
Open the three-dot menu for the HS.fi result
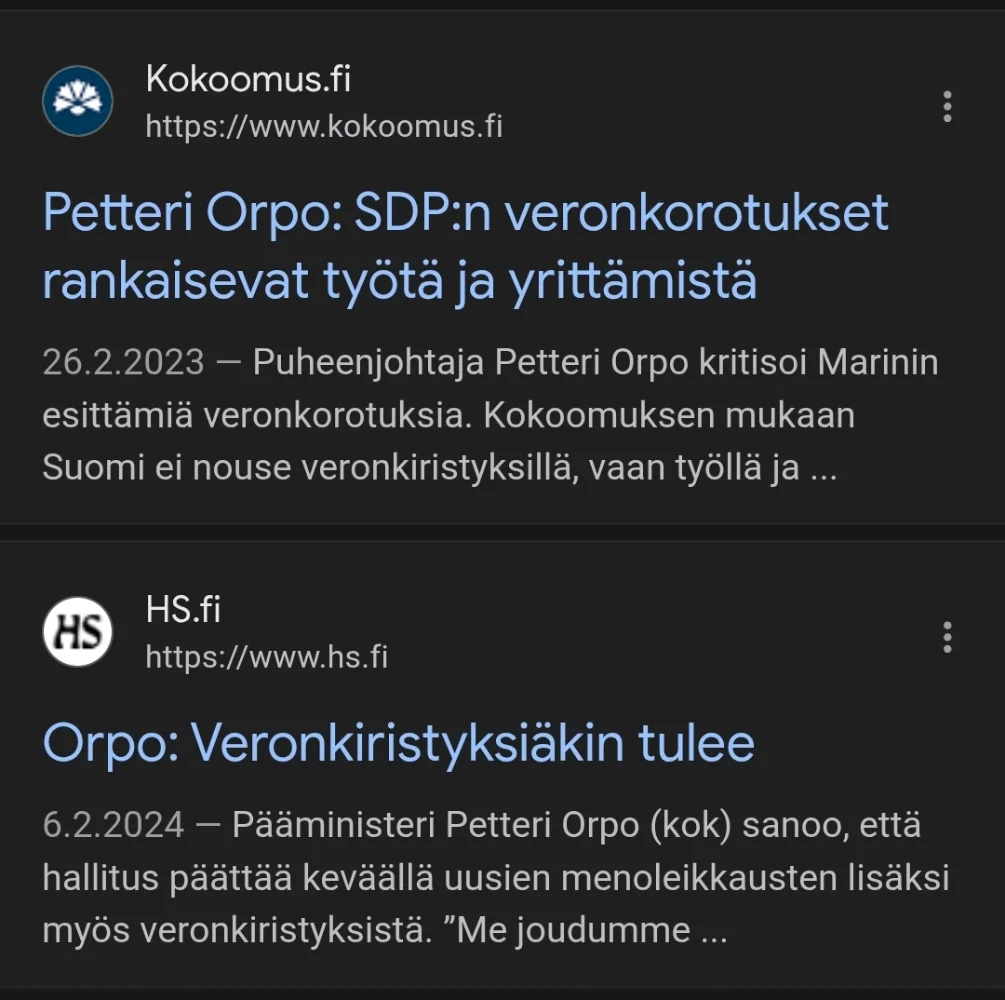tap(946, 637)
